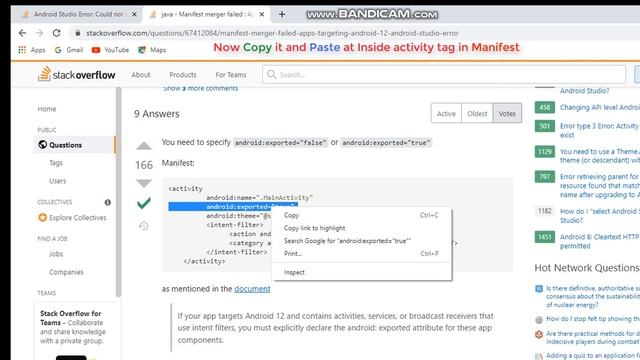Click the left sidebar scrollbar
Image resolution: width=640 pixels, height=360 pixels.
tap(118, 192)
